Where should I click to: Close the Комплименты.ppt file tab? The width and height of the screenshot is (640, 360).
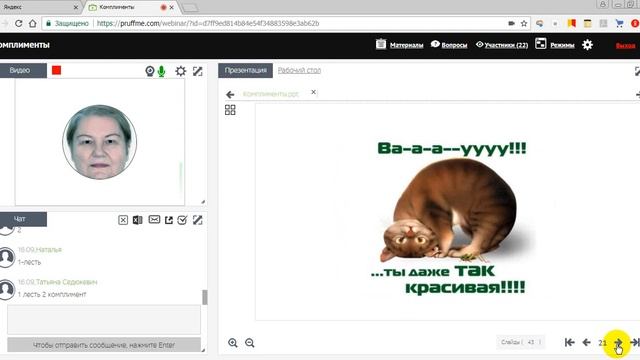313,92
